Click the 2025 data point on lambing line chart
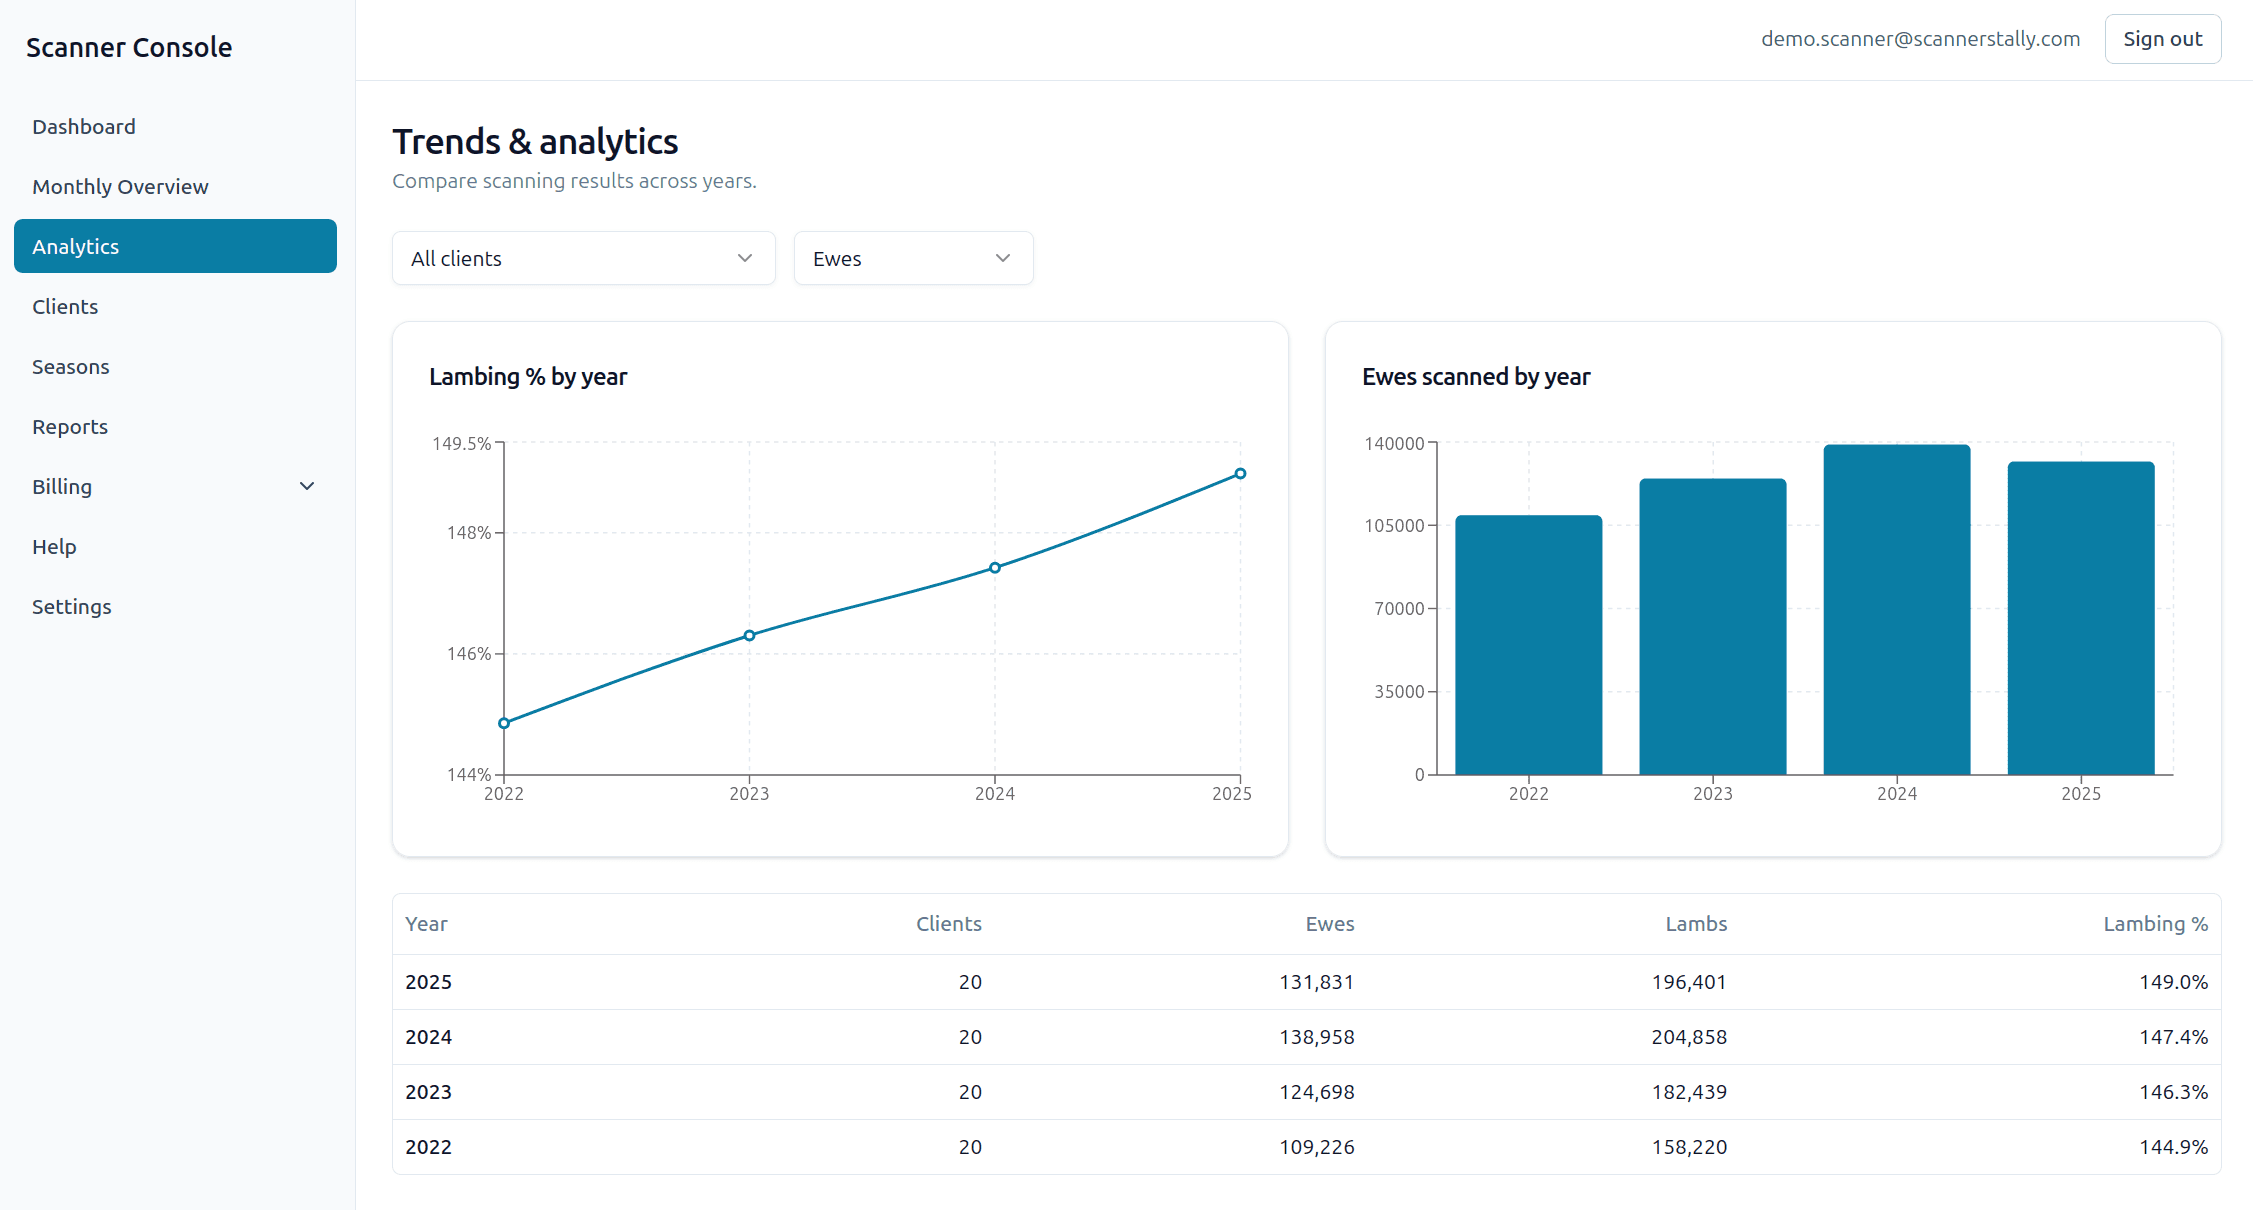The width and height of the screenshot is (2253, 1210). [1240, 474]
